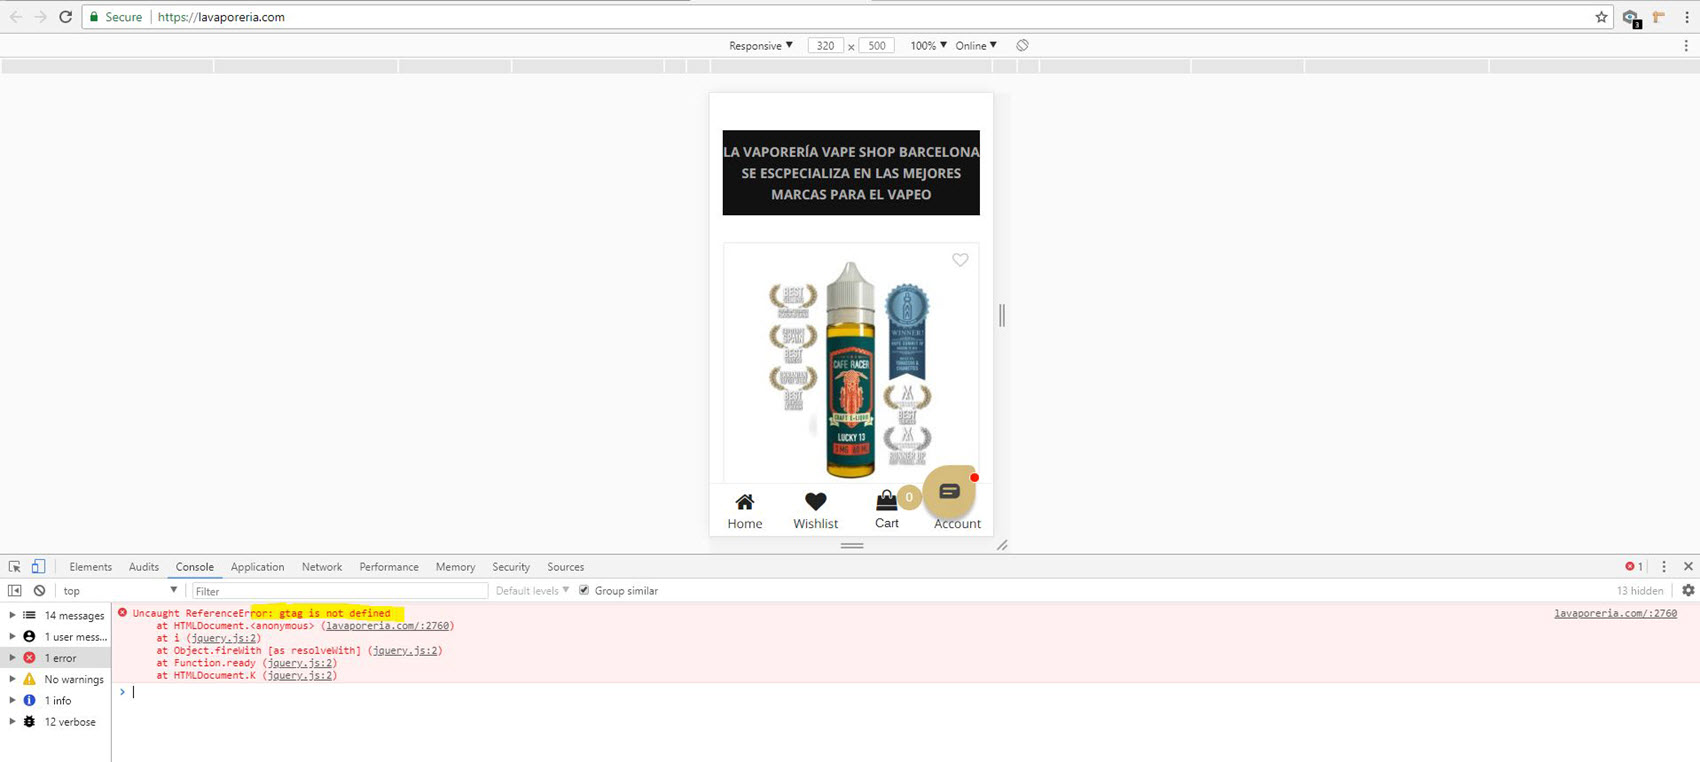Switch to the Network tab
The width and height of the screenshot is (1700, 762).
pos(322,567)
